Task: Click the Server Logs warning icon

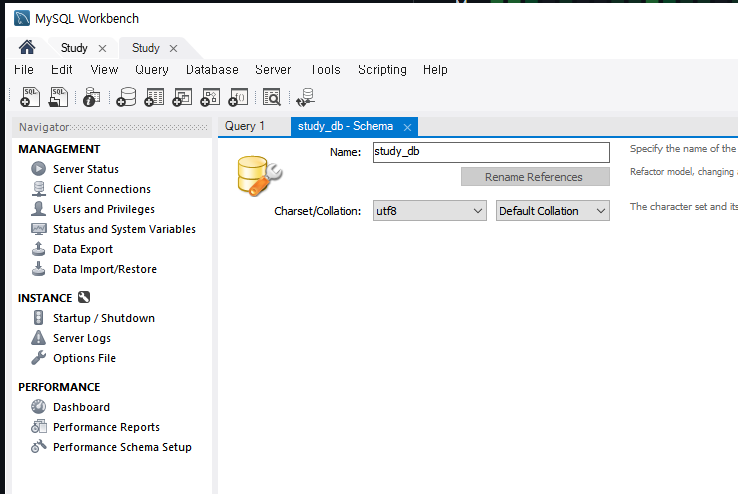Action: (39, 337)
